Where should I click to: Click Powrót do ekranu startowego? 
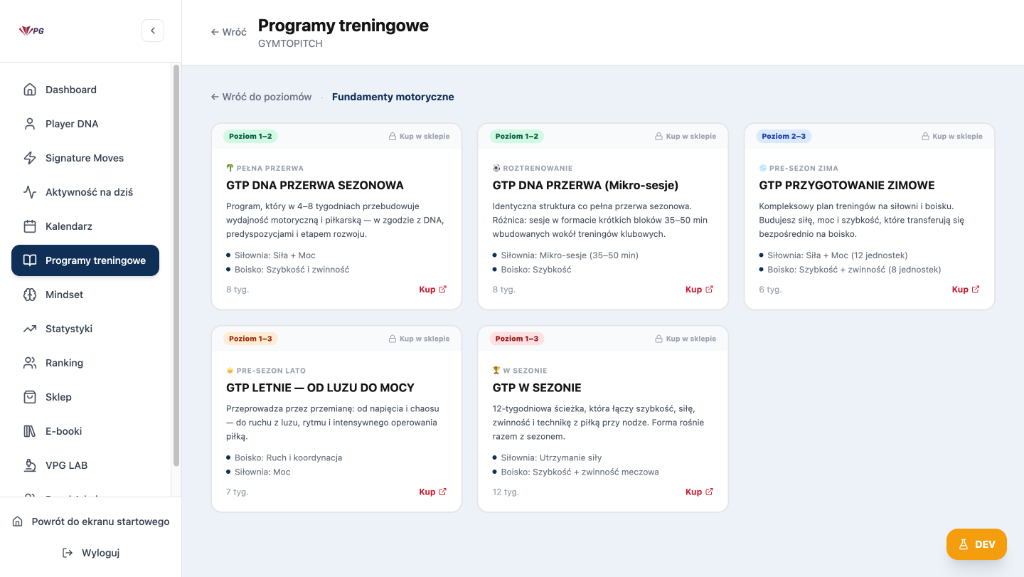pyautogui.click(x=91, y=522)
